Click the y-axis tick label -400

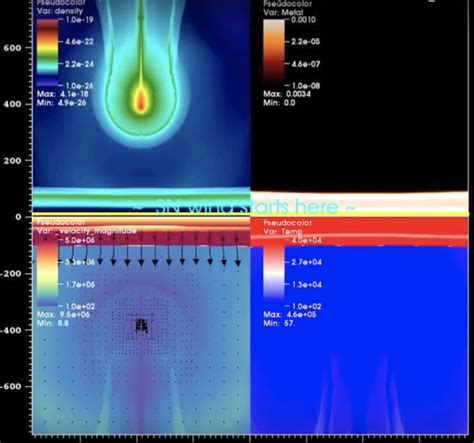click(x=11, y=330)
